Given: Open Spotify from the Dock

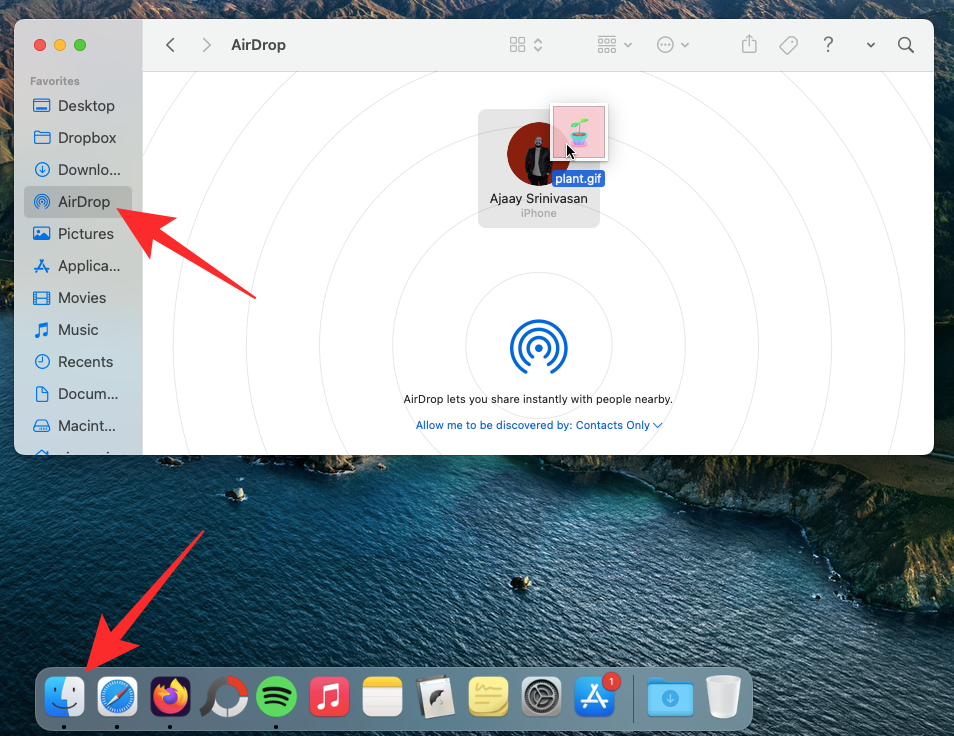Looking at the screenshot, I should pos(275,696).
